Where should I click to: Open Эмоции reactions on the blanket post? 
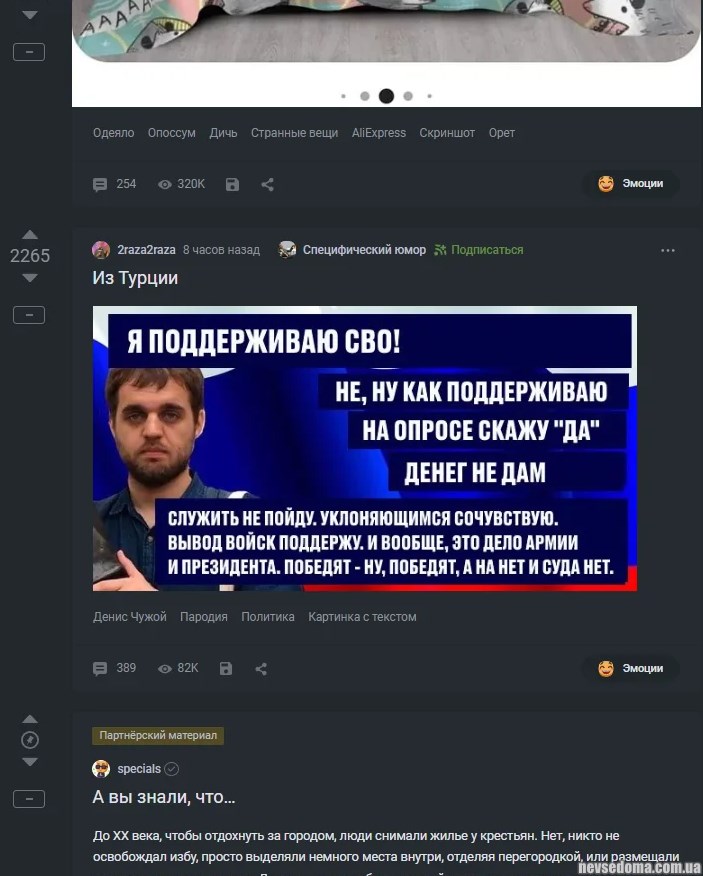631,184
